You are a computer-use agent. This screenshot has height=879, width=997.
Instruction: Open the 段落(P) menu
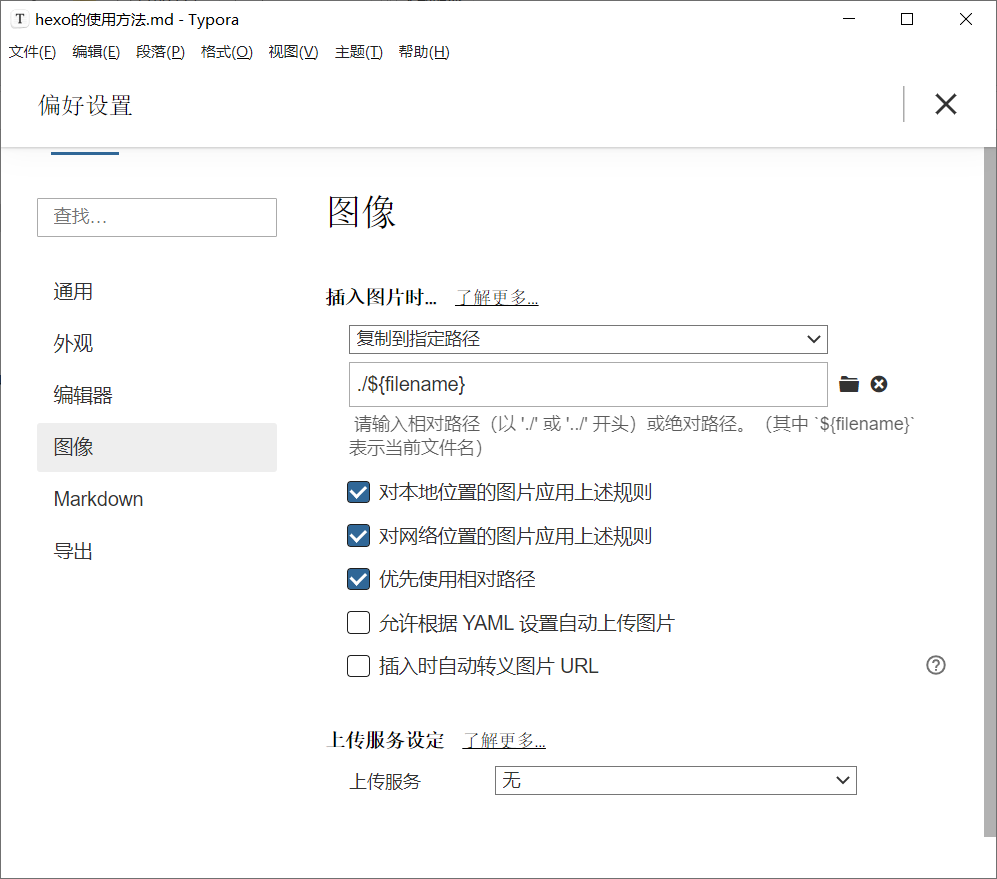click(x=160, y=52)
